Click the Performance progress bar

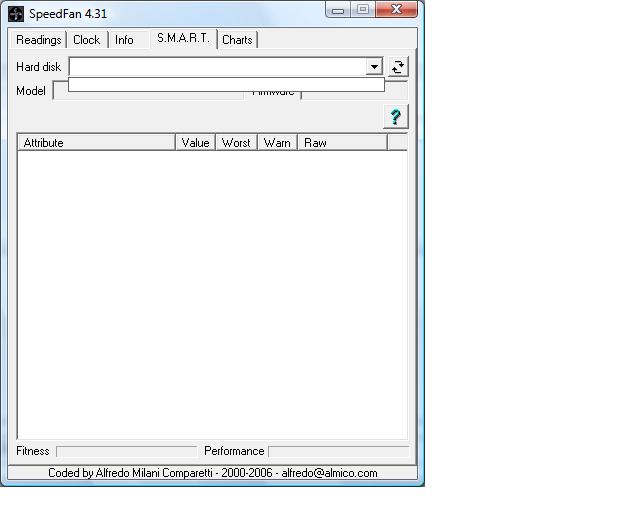(x=338, y=451)
